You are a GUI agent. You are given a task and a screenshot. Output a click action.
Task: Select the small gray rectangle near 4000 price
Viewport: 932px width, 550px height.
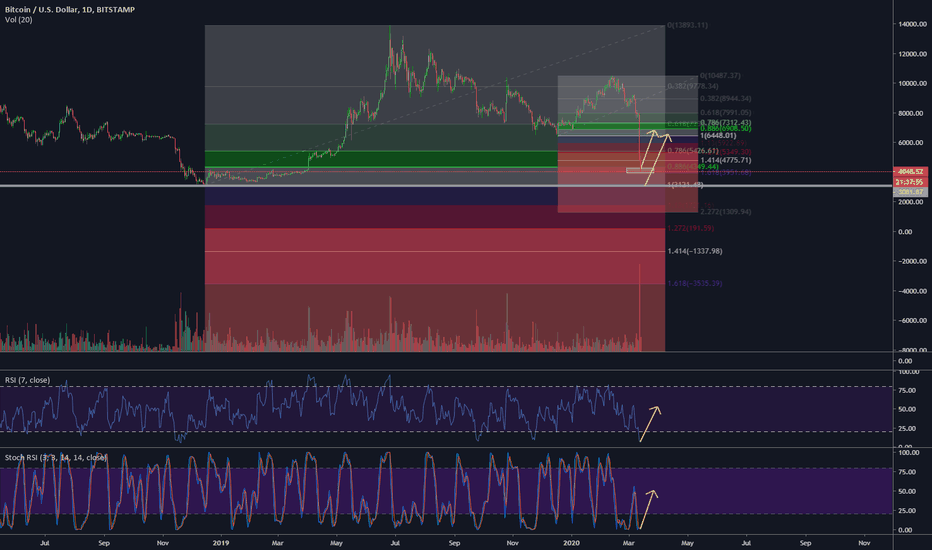tap(638, 171)
